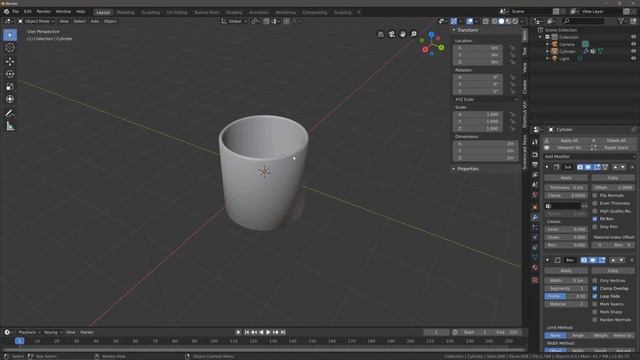
Task: Copy the Bevel modifier
Action: tap(613, 271)
